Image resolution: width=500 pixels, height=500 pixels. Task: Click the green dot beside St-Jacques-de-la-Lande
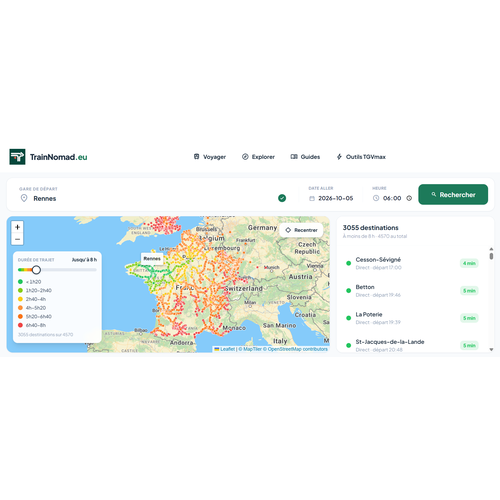tap(349, 345)
